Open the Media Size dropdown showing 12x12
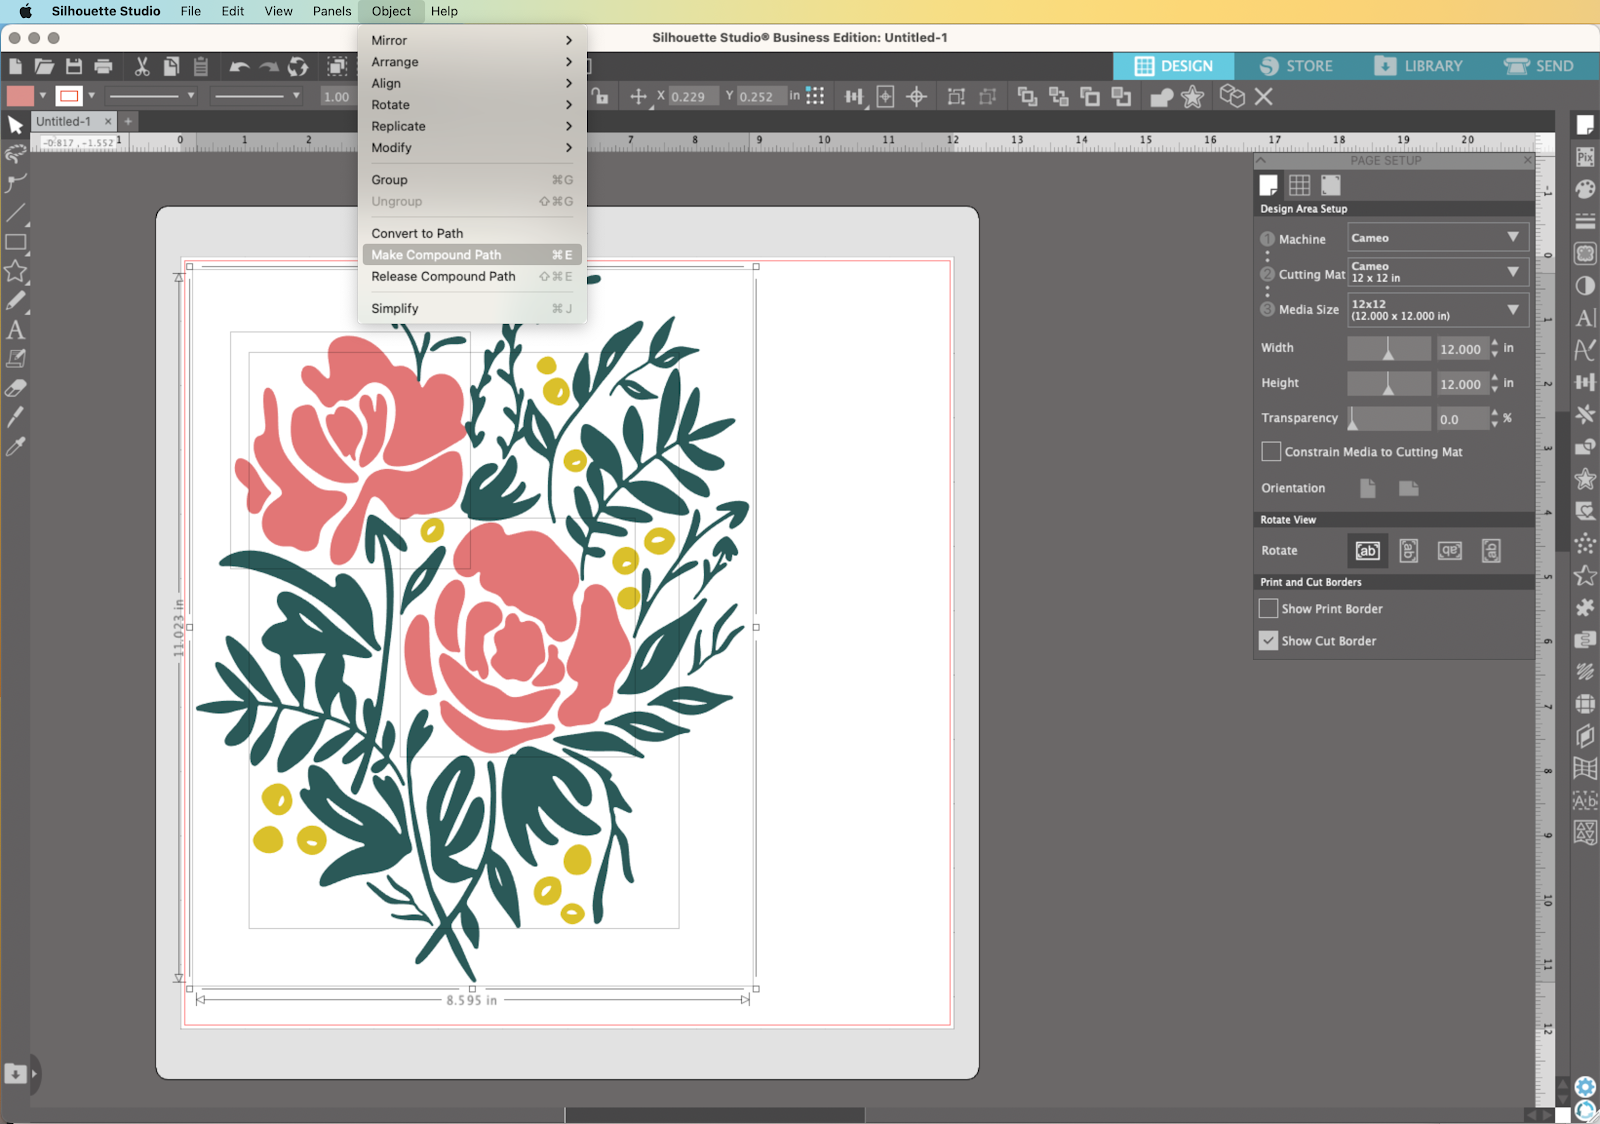Screen dimensions: 1600x1124 point(1437,309)
